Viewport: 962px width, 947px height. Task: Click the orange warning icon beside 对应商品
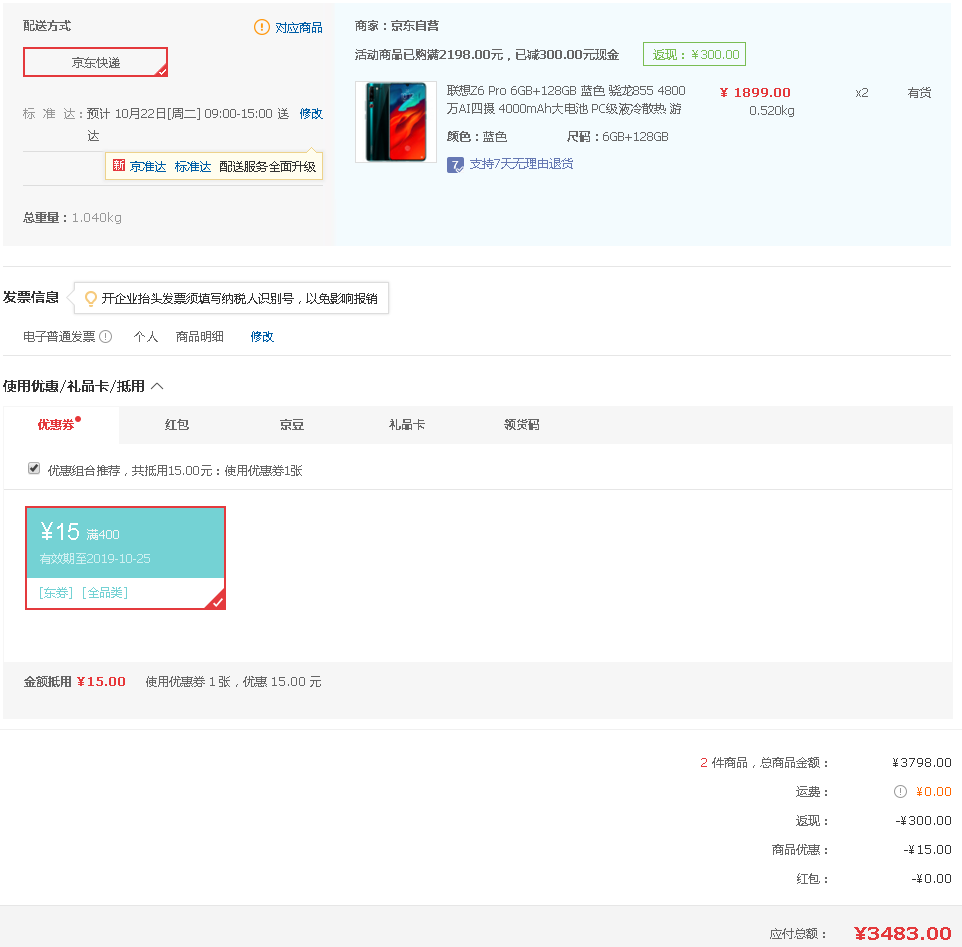(x=261, y=27)
